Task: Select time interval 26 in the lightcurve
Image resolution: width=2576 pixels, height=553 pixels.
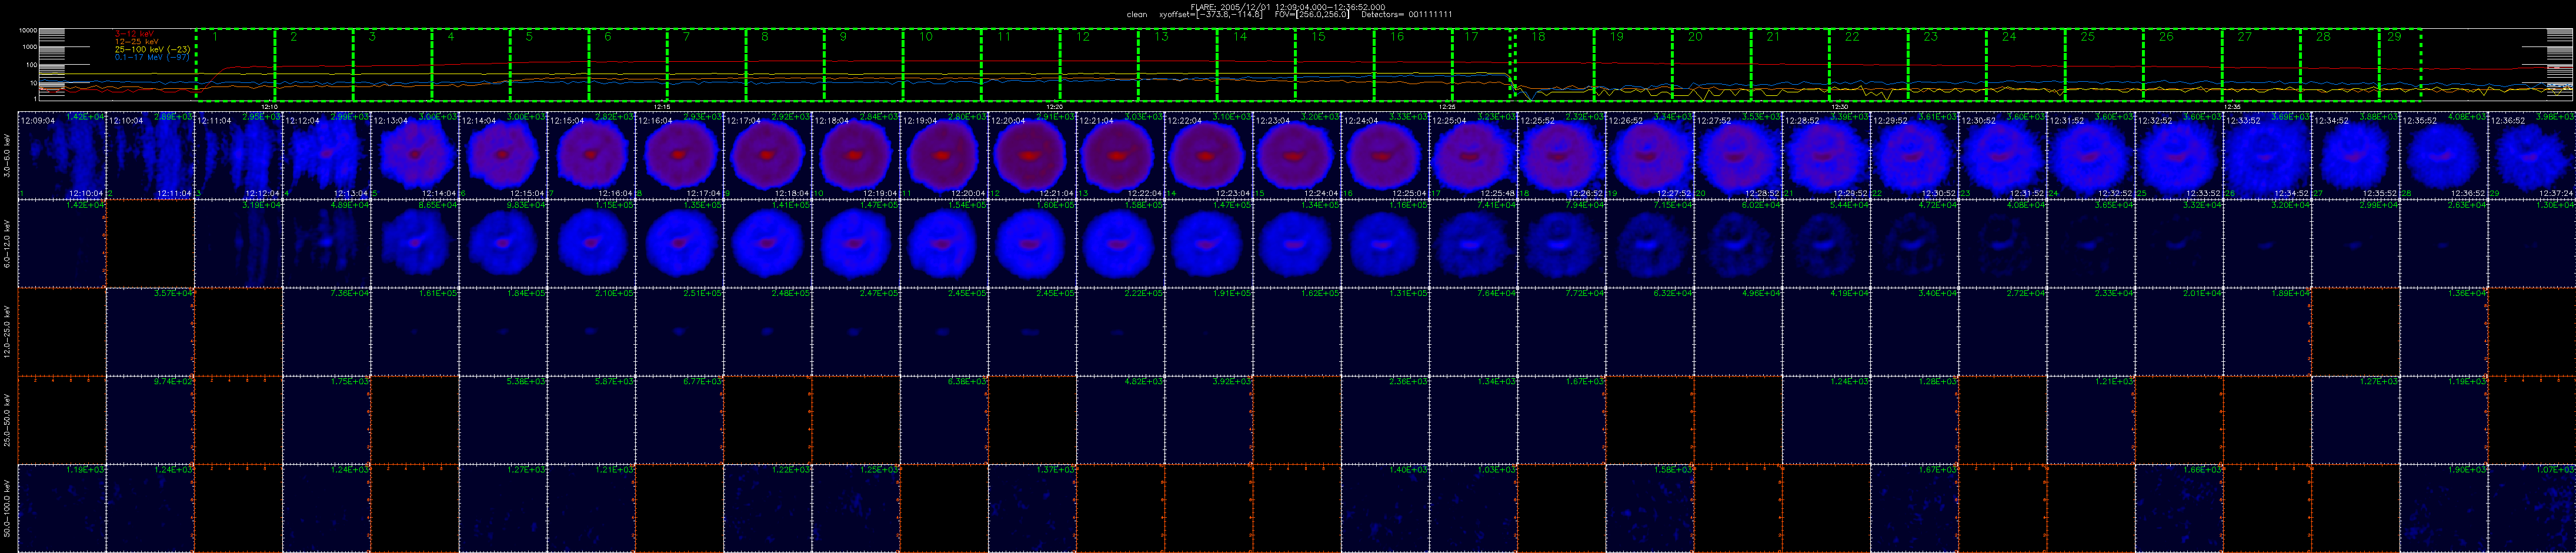Action: pyautogui.click(x=2183, y=65)
